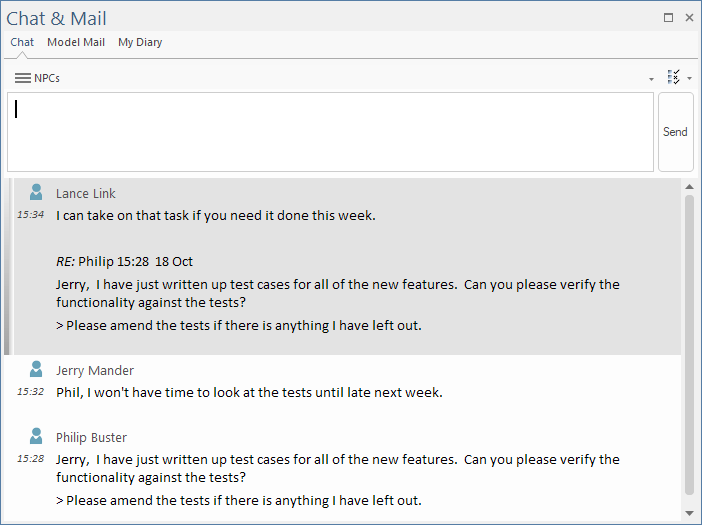Close the Chat & Mail window
702x525 pixels.
pyautogui.click(x=689, y=17)
